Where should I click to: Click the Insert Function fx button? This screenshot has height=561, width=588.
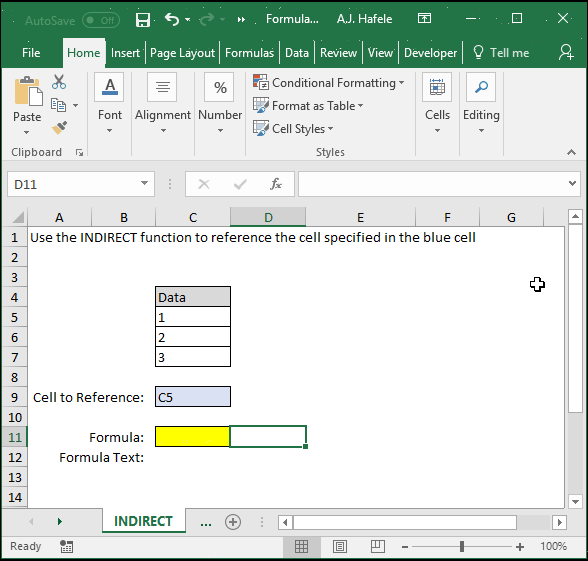(276, 184)
